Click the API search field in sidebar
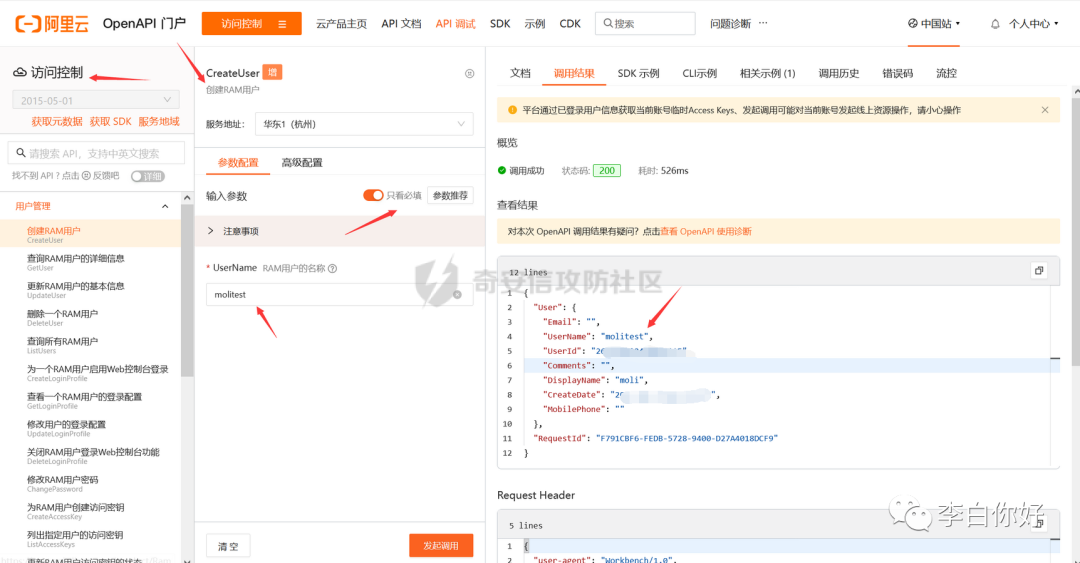Screen dimensions: 1080x563 pos(96,153)
